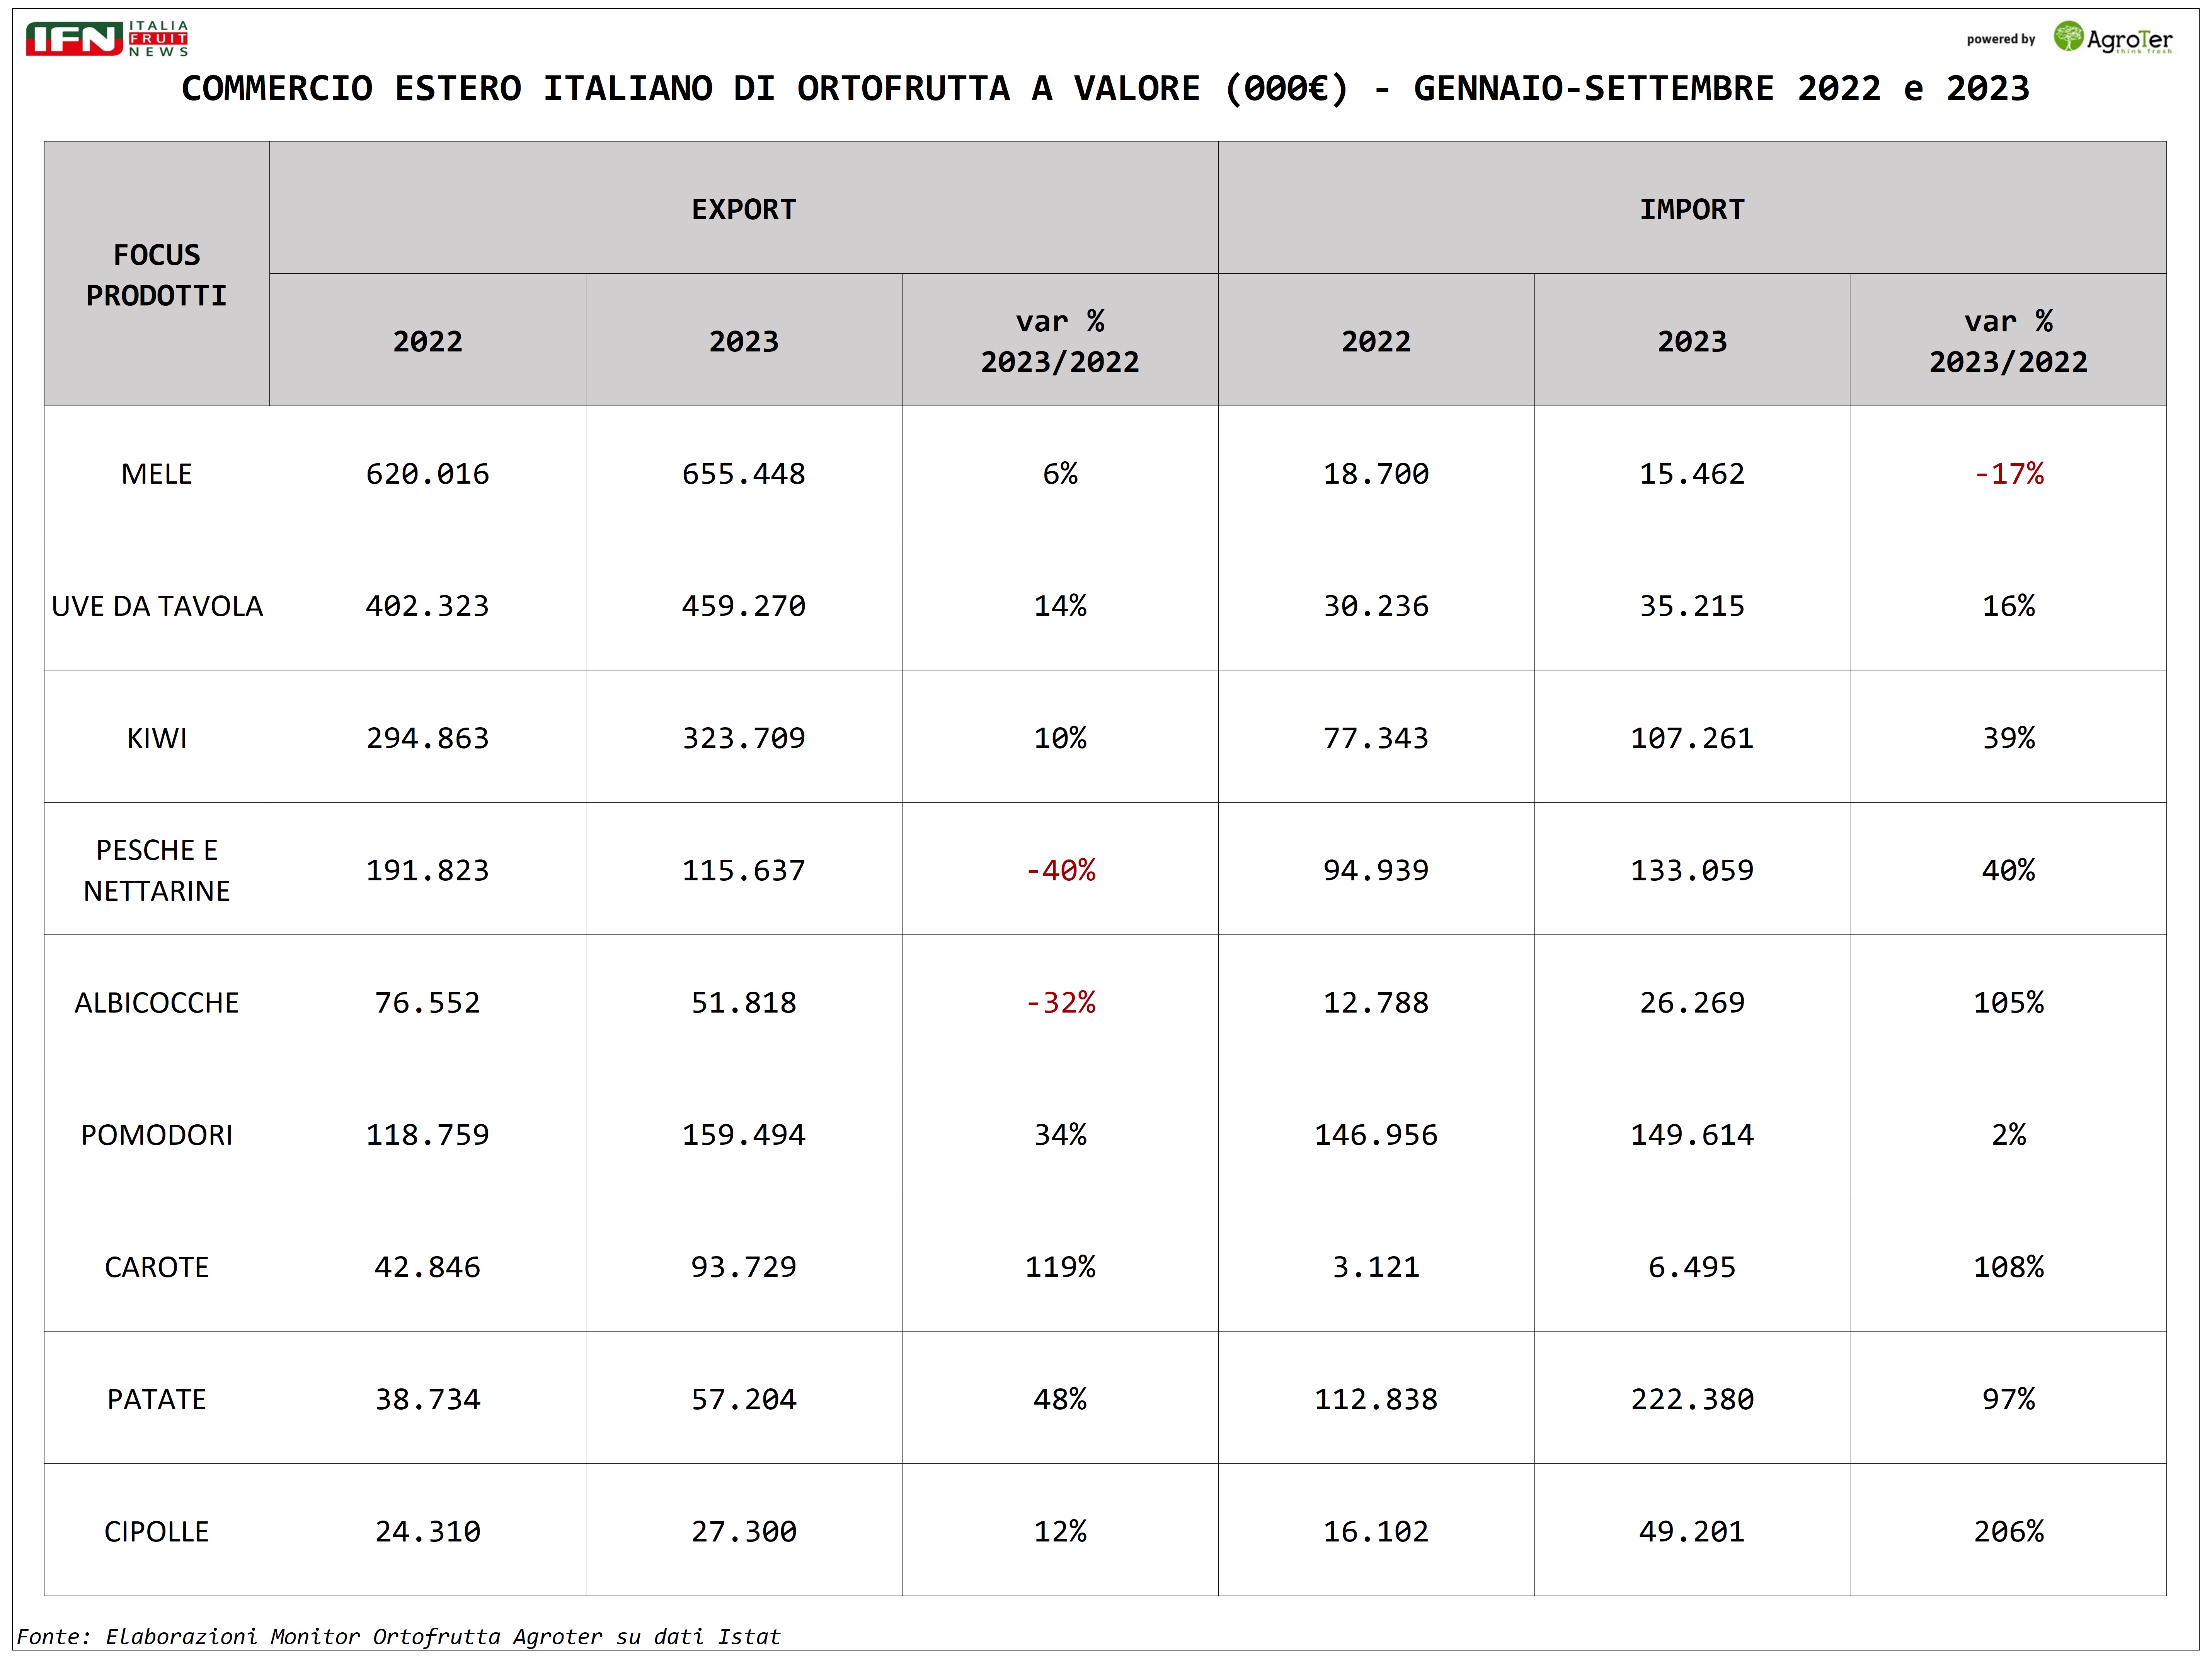Image resolution: width=2212 pixels, height=1659 pixels.
Task: Select the CAROTE export variation 119%
Action: [1060, 1266]
